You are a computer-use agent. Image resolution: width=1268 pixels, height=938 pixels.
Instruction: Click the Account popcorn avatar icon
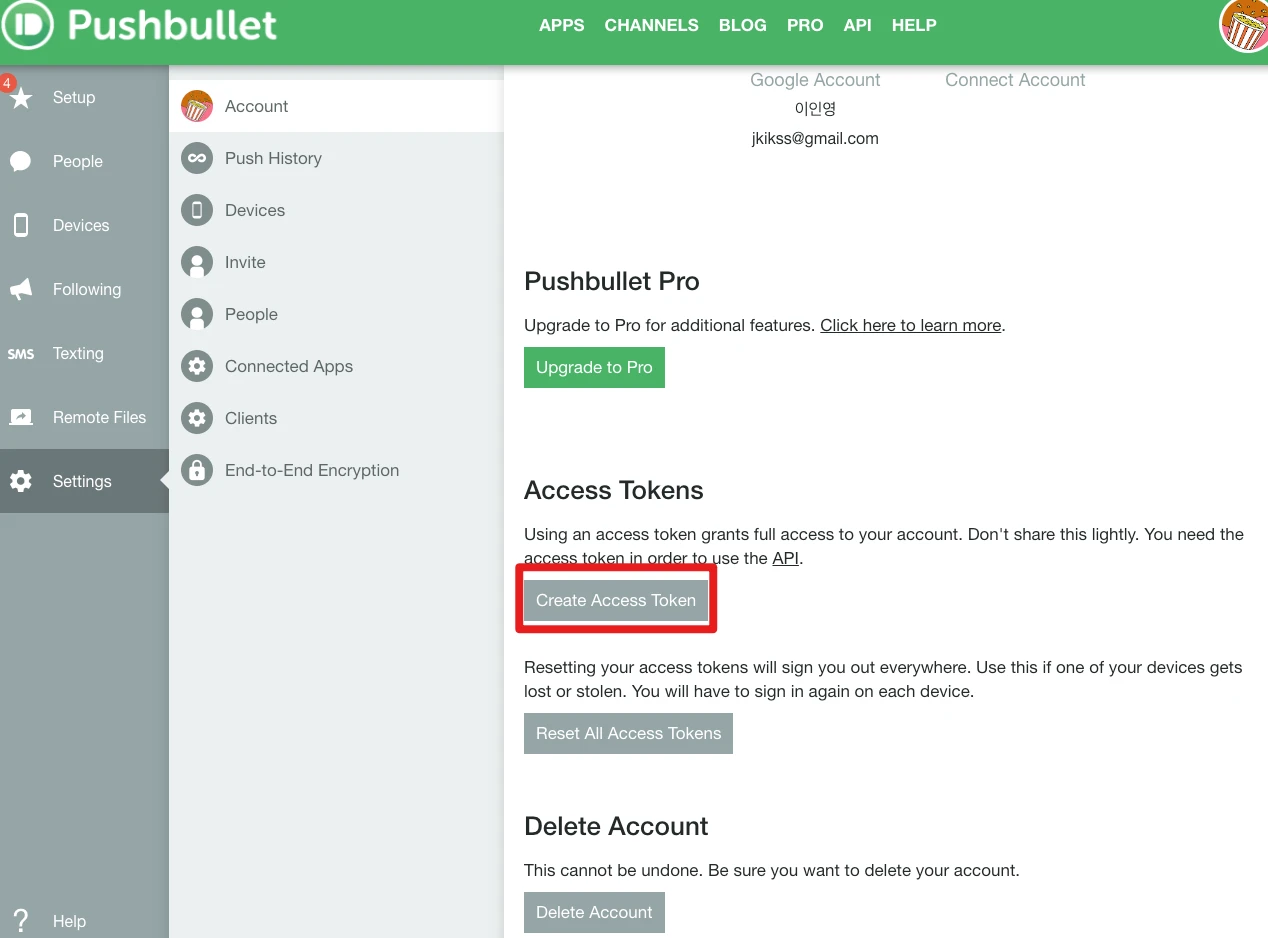(197, 106)
